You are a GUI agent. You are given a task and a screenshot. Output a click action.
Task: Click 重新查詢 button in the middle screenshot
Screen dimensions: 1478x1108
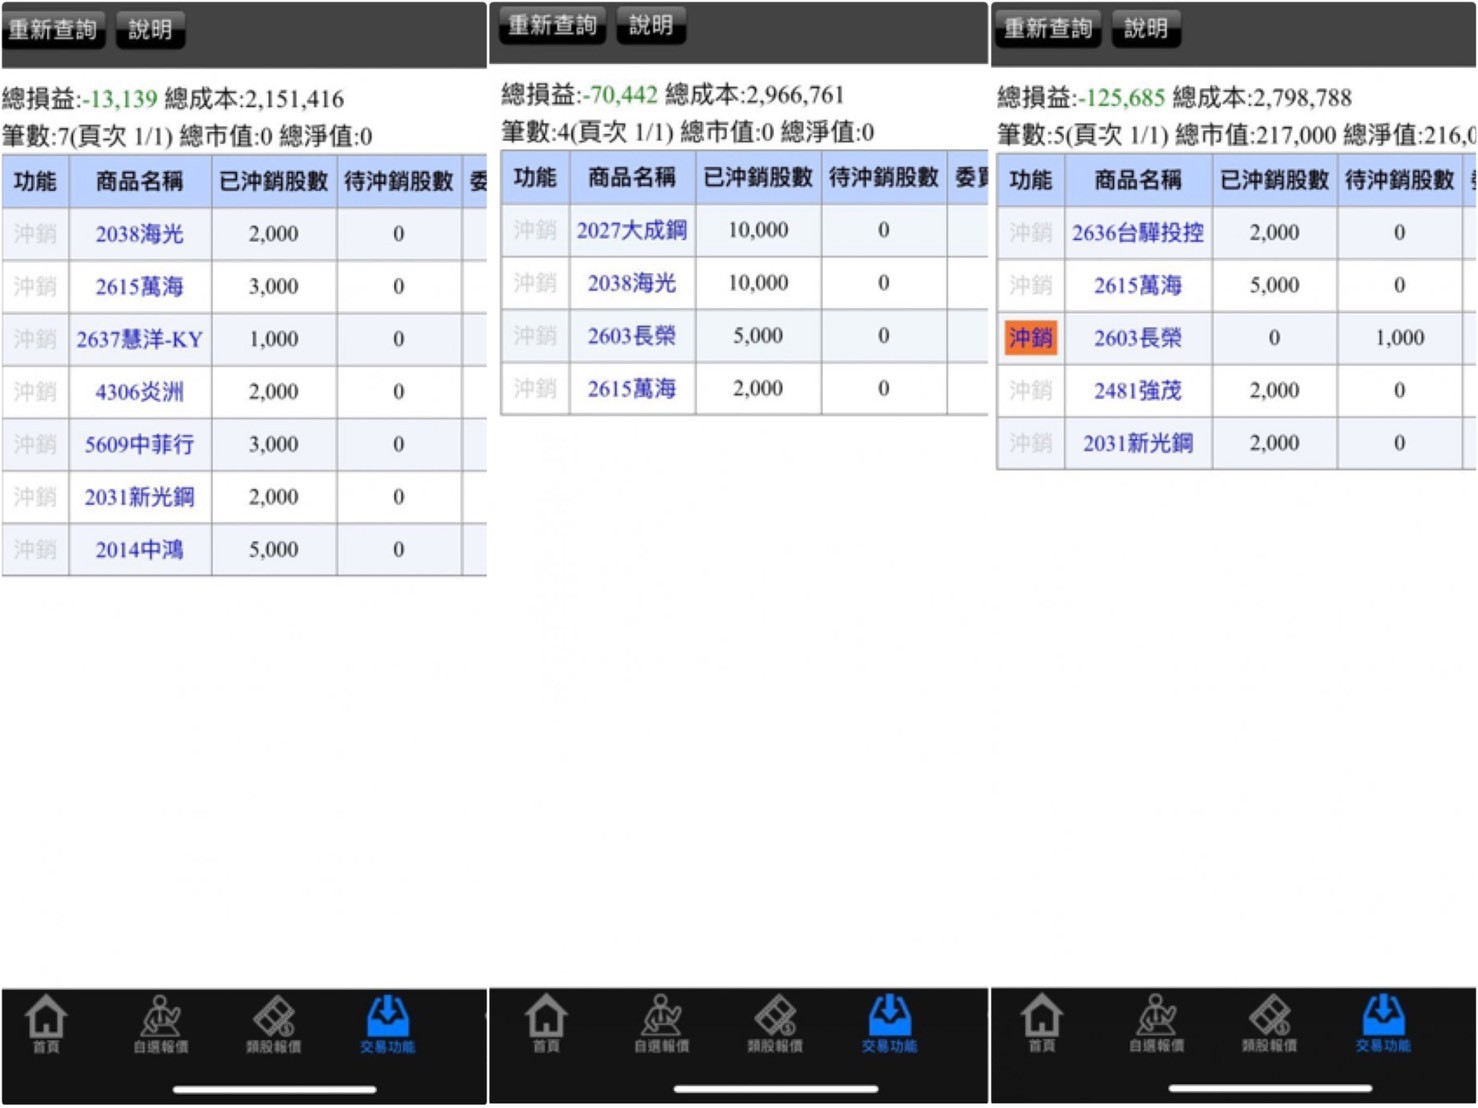point(553,25)
